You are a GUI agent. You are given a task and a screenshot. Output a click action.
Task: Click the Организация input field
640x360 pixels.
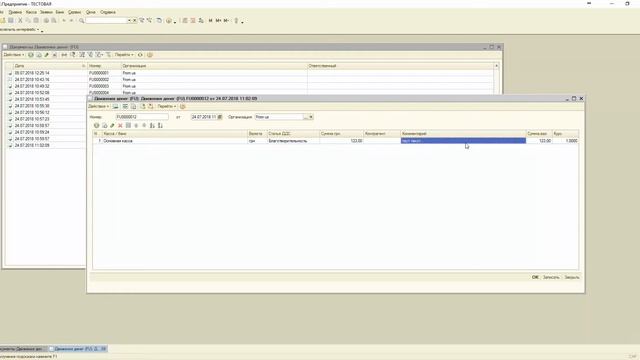point(279,117)
